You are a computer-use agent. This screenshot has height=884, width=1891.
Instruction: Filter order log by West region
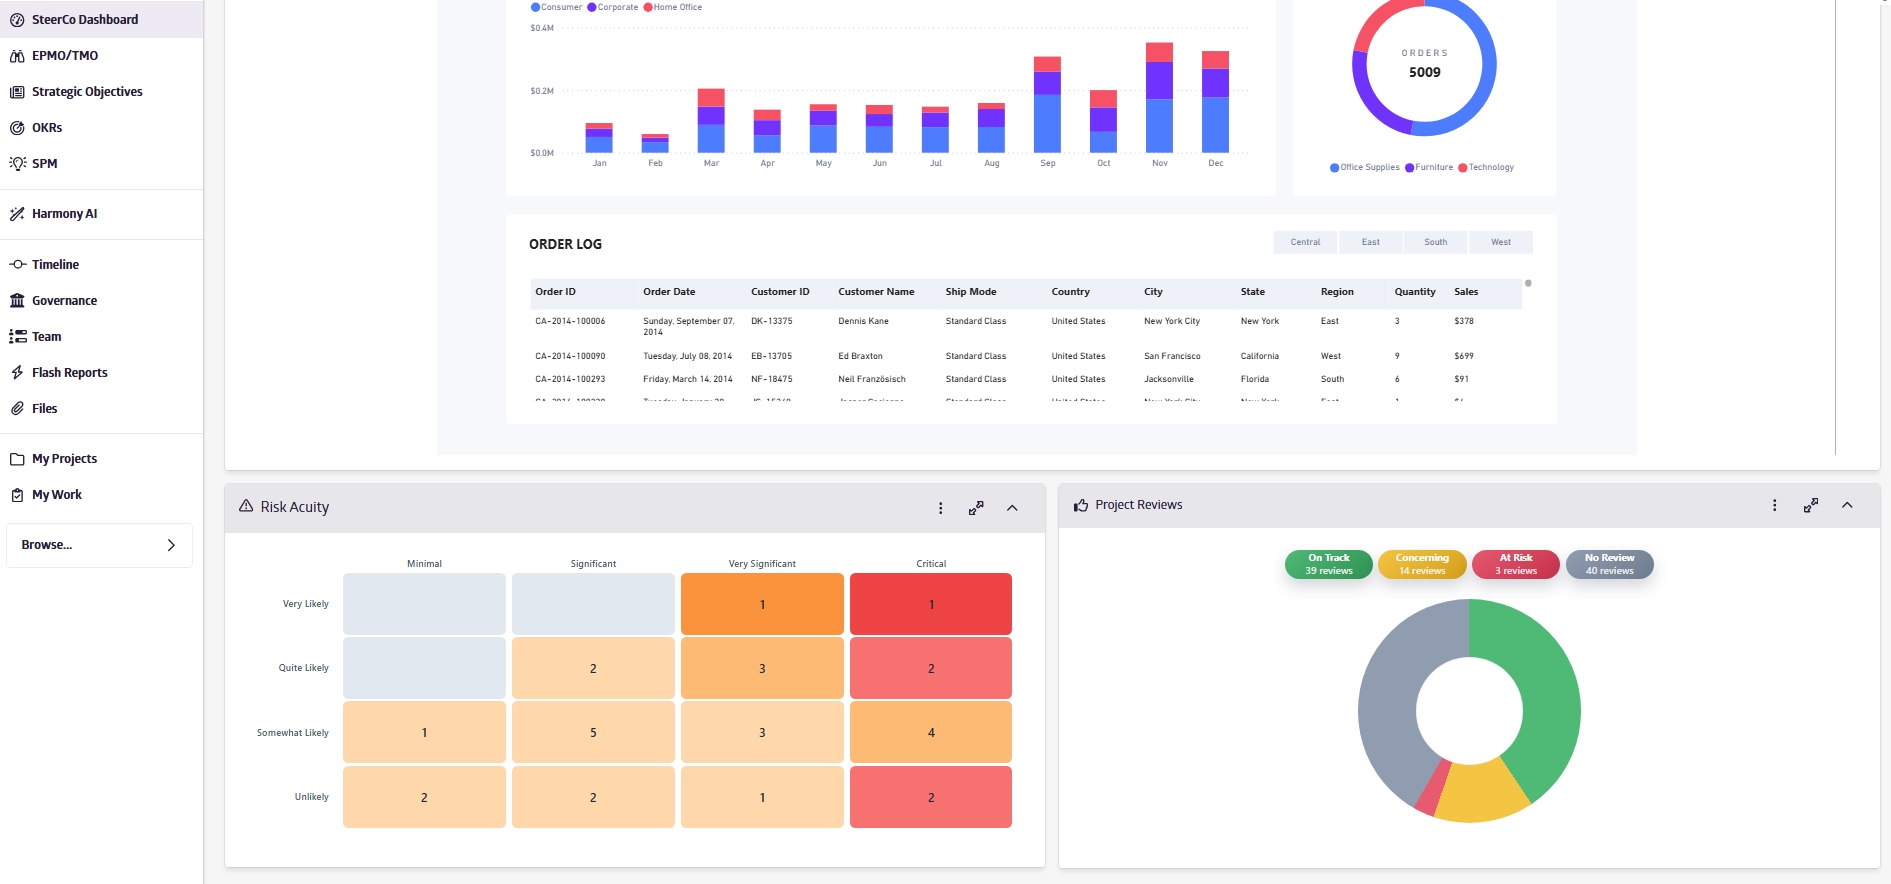click(1501, 242)
